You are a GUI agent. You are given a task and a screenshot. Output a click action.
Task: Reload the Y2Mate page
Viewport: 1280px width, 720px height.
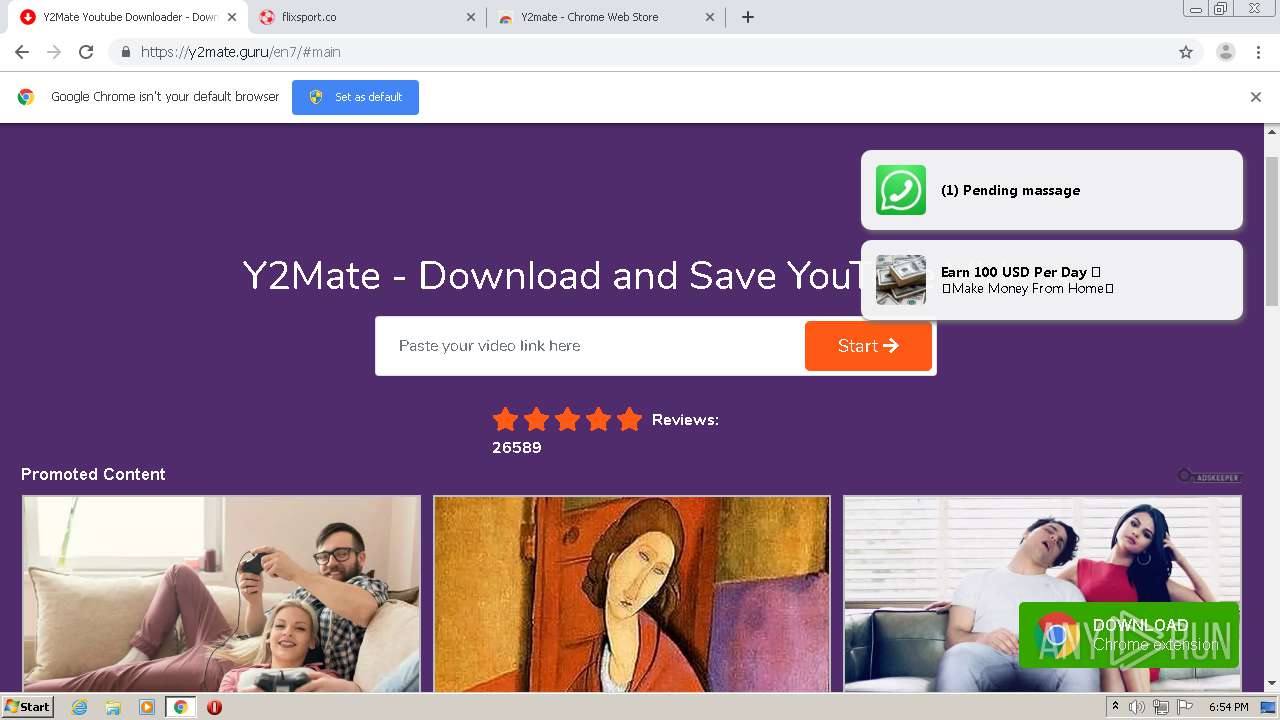point(86,52)
